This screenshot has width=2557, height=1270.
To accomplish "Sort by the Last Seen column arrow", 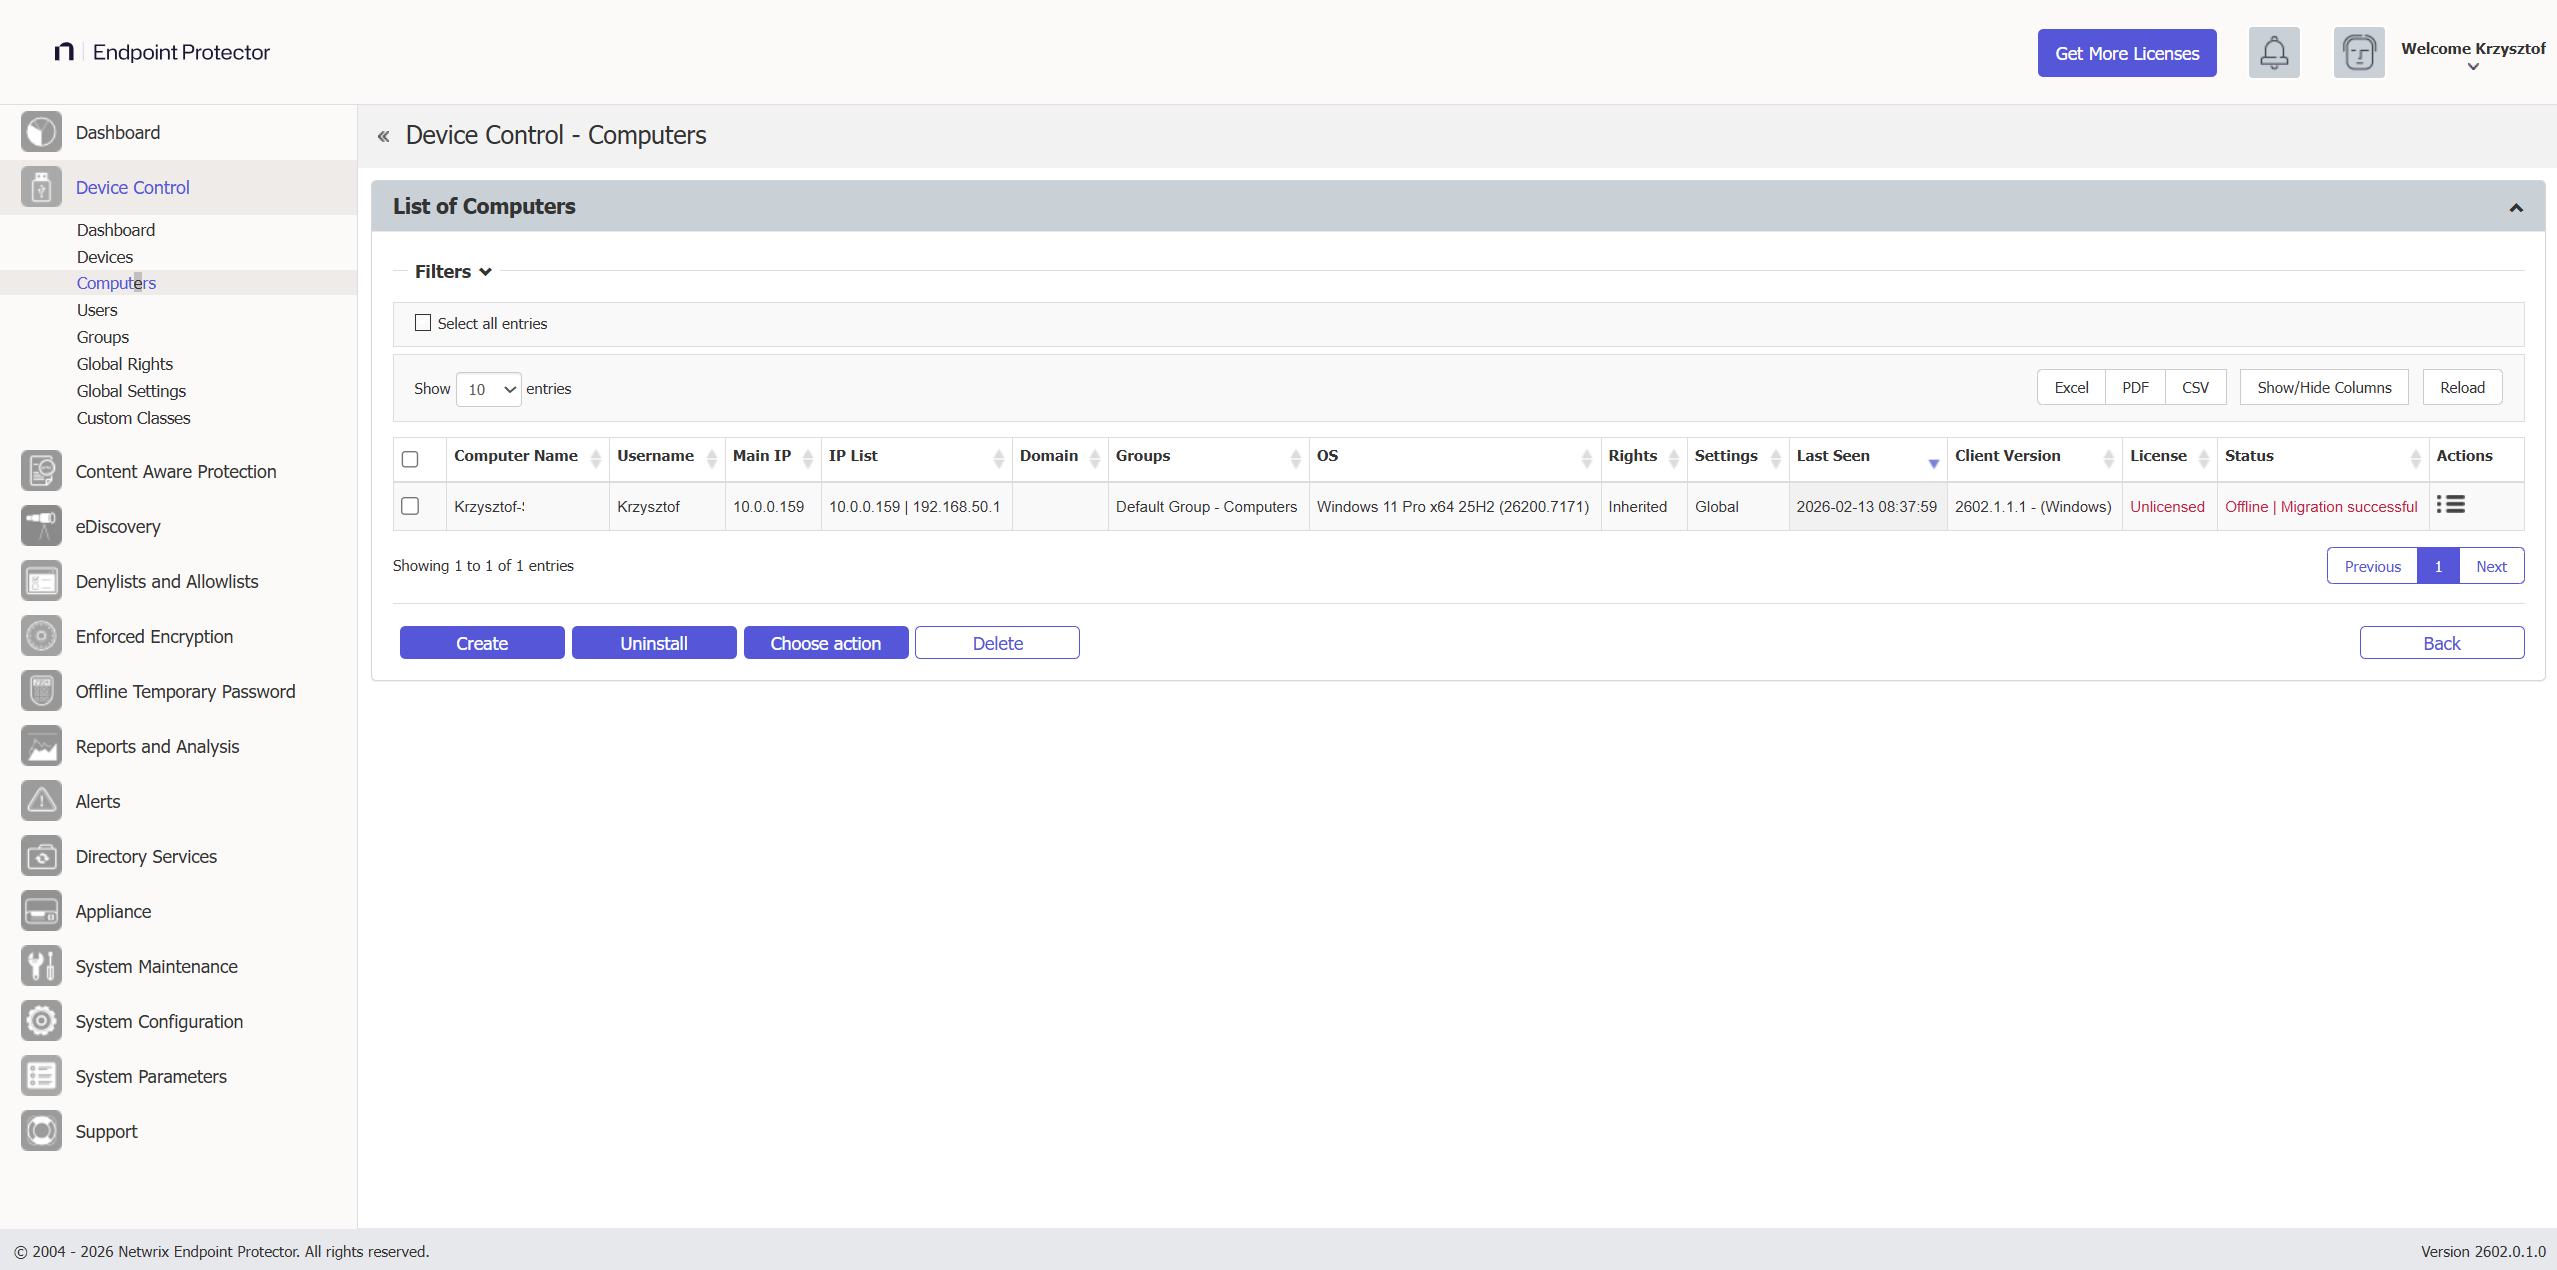I will [x=1932, y=463].
